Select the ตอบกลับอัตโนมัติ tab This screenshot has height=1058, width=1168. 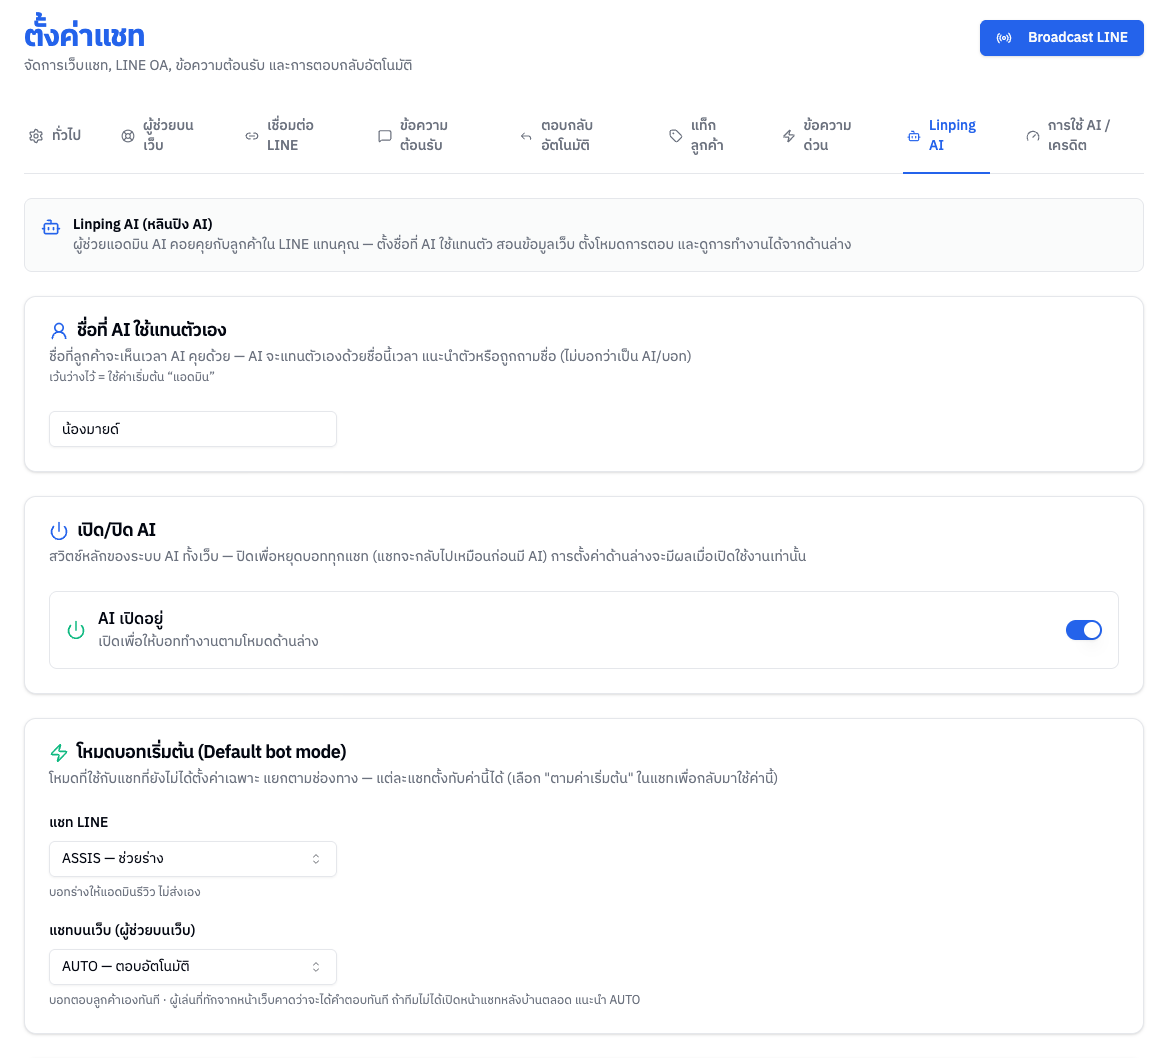556,136
